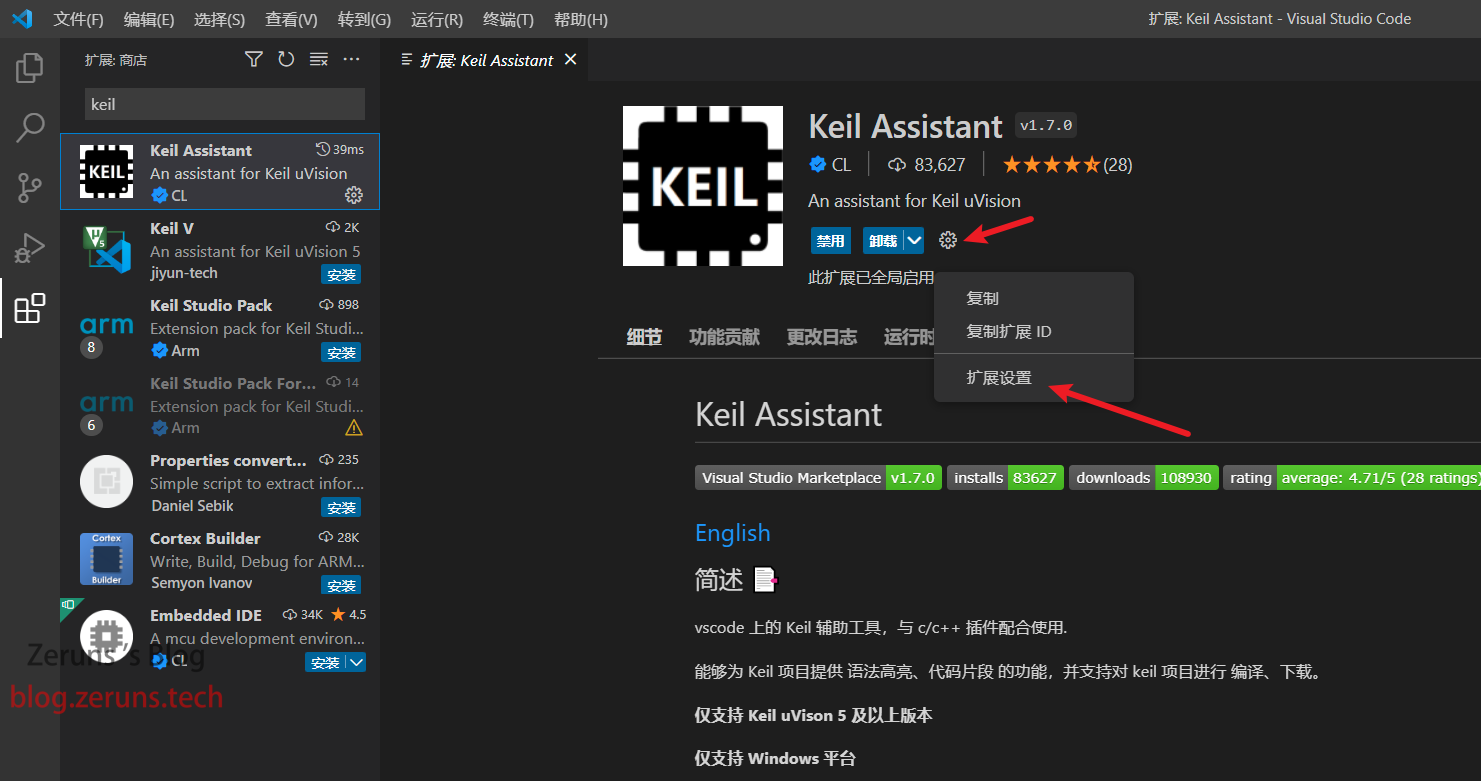Switch to the 更改日志 tab

821,337
